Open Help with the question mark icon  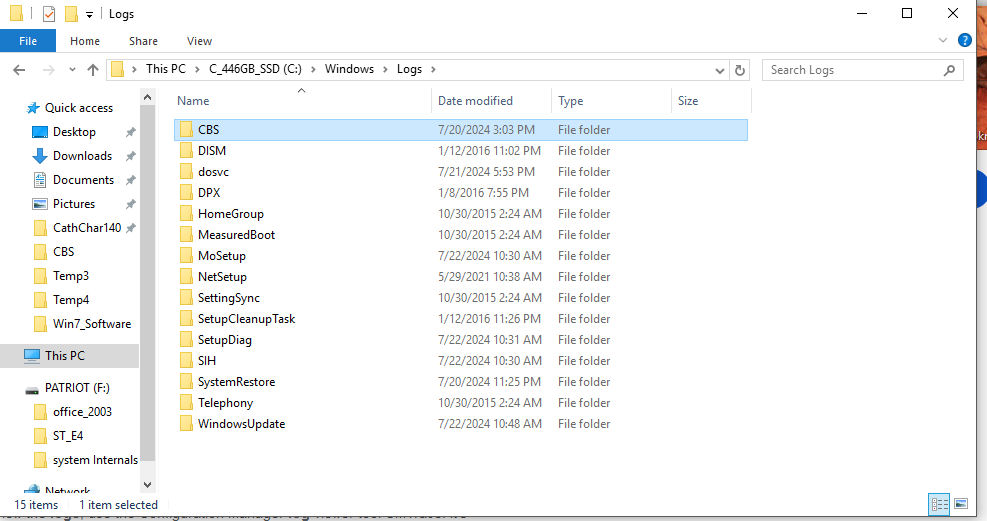tap(964, 40)
